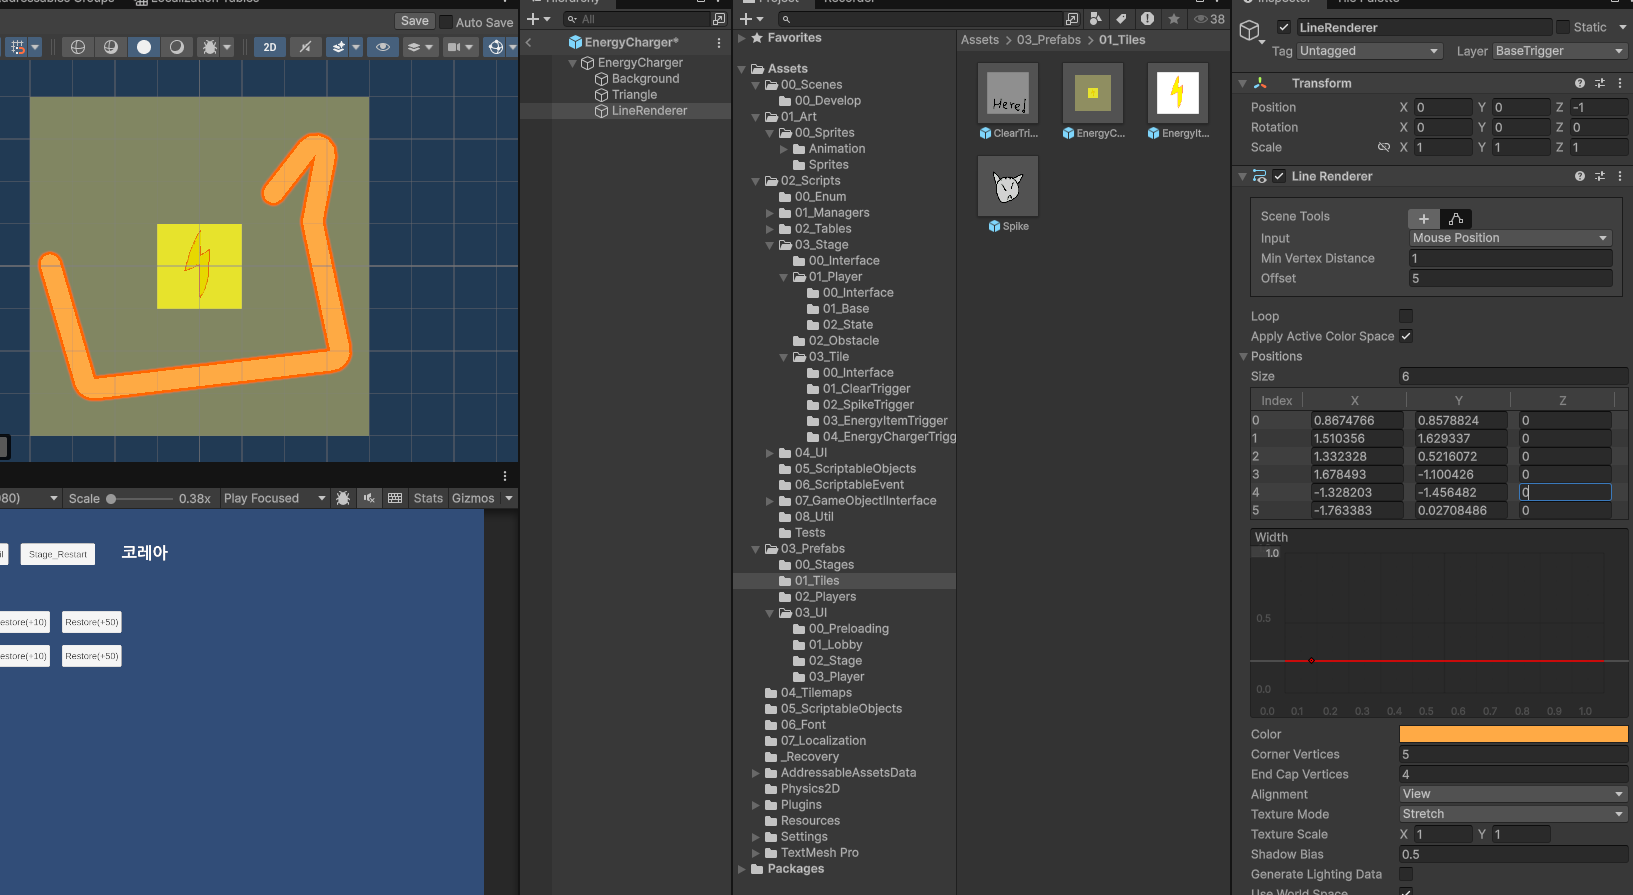Open scene camera settings dropdown
This screenshot has height=895, width=1633.
[459, 47]
